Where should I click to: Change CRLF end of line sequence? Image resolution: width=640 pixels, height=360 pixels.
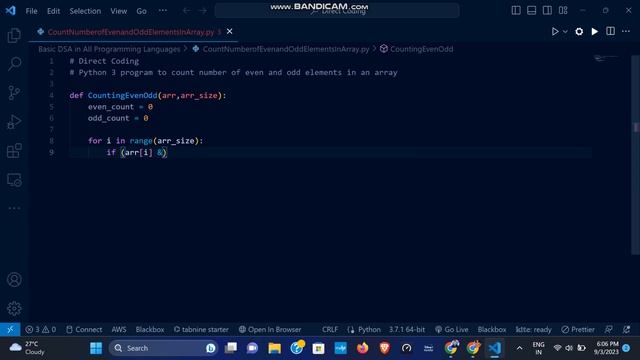[x=330, y=329]
